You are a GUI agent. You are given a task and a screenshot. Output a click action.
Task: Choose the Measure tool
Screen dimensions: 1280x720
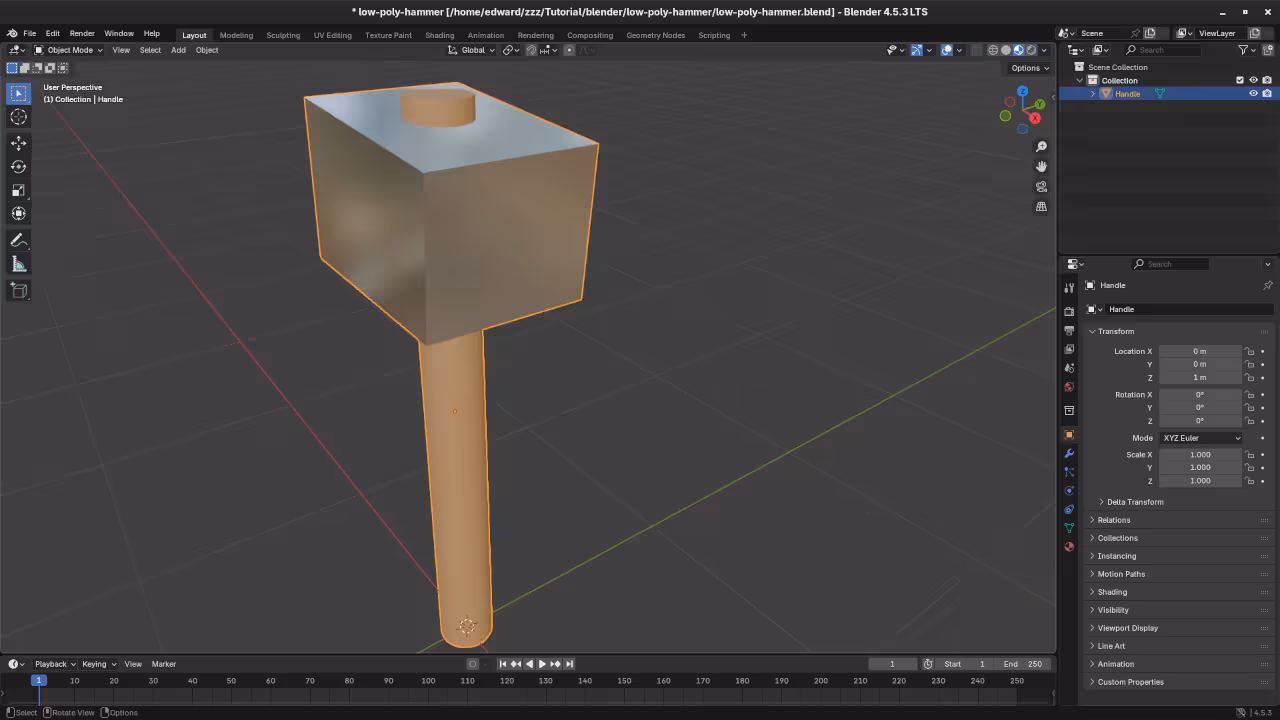click(x=18, y=264)
